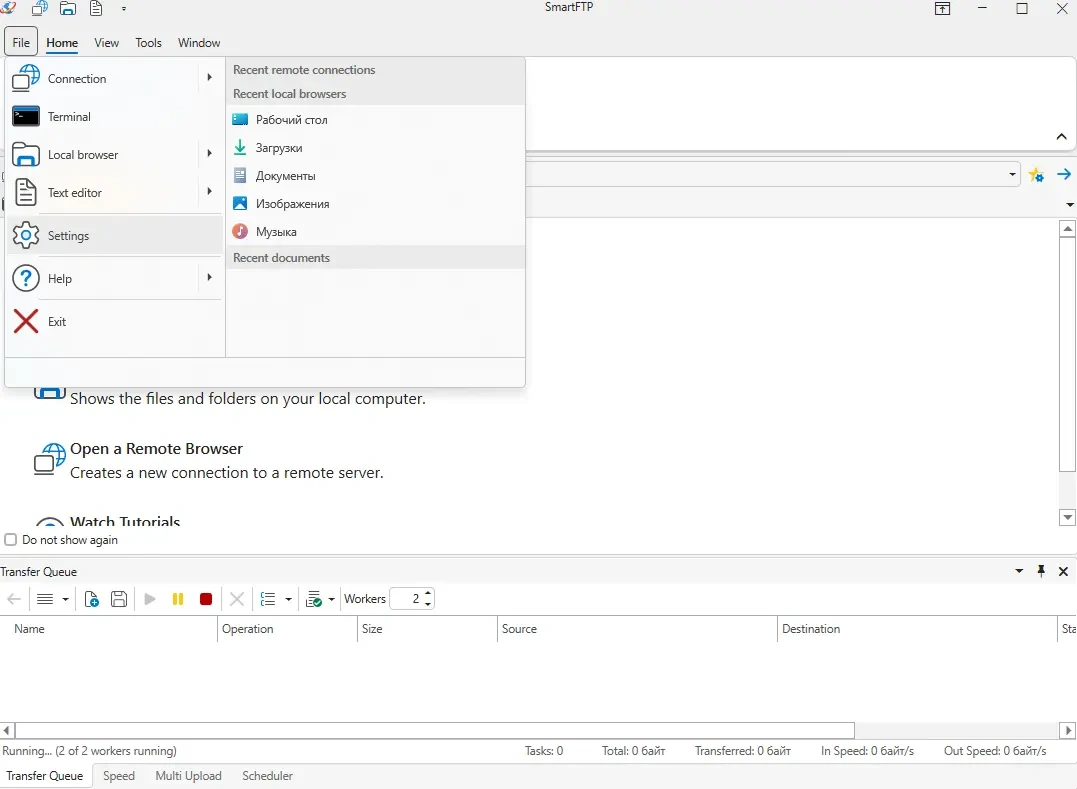This screenshot has height=789, width=1077.
Task: Open the Transfer Queue panel options dropdown
Action: [1019, 571]
